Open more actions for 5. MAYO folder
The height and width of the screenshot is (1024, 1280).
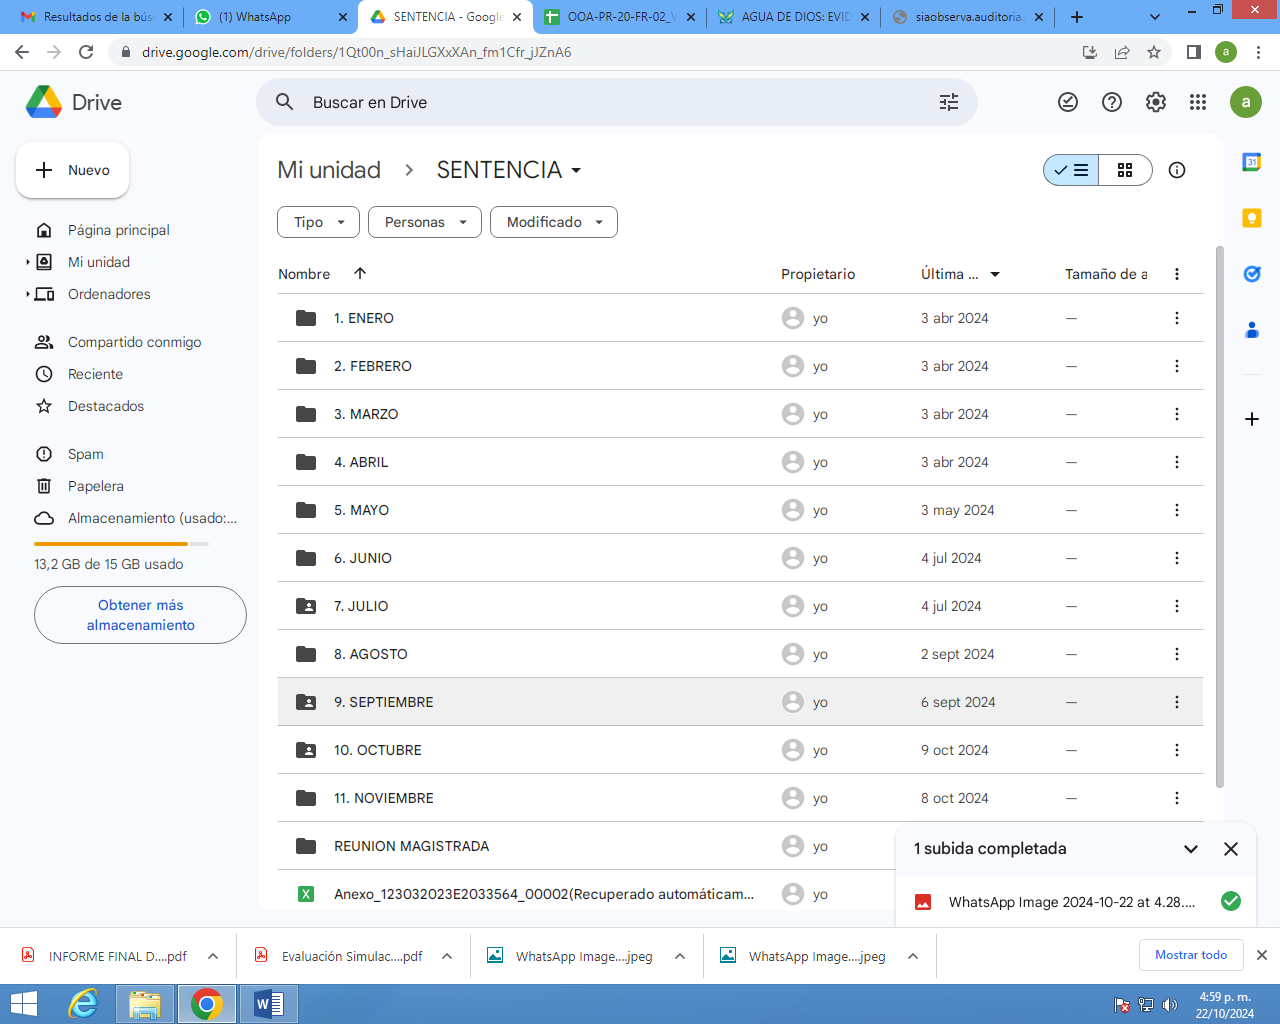point(1176,510)
